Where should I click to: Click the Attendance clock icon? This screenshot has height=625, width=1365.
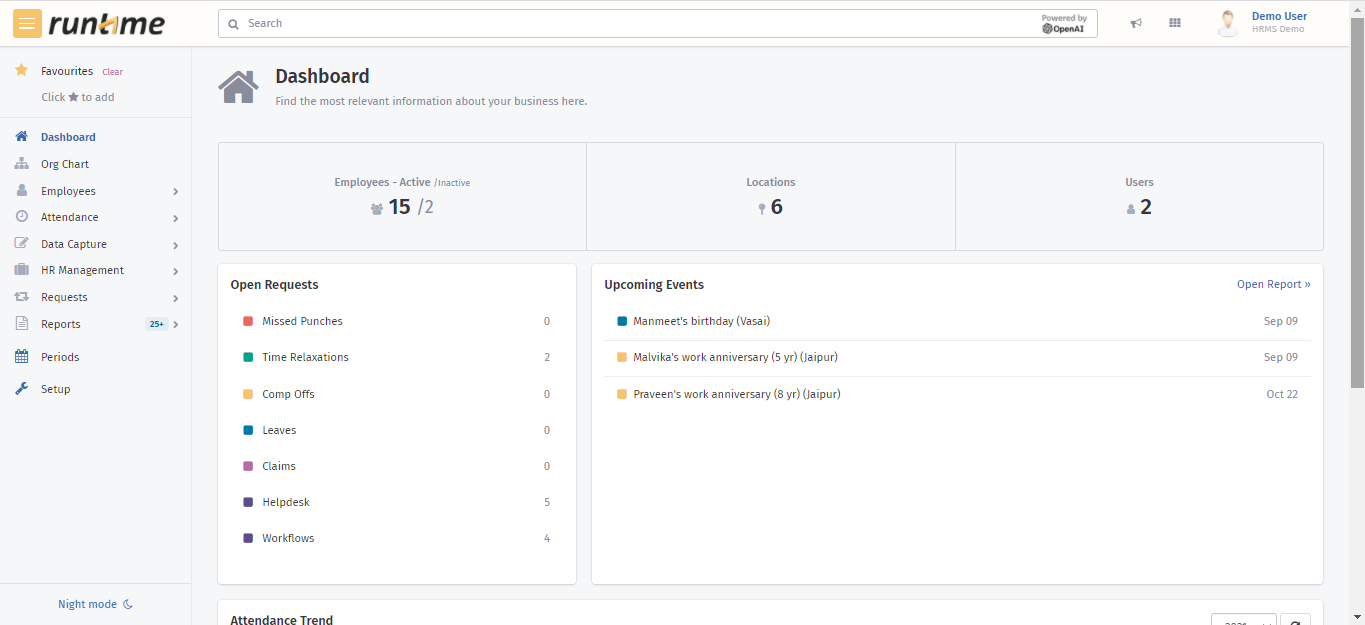tap(21, 217)
